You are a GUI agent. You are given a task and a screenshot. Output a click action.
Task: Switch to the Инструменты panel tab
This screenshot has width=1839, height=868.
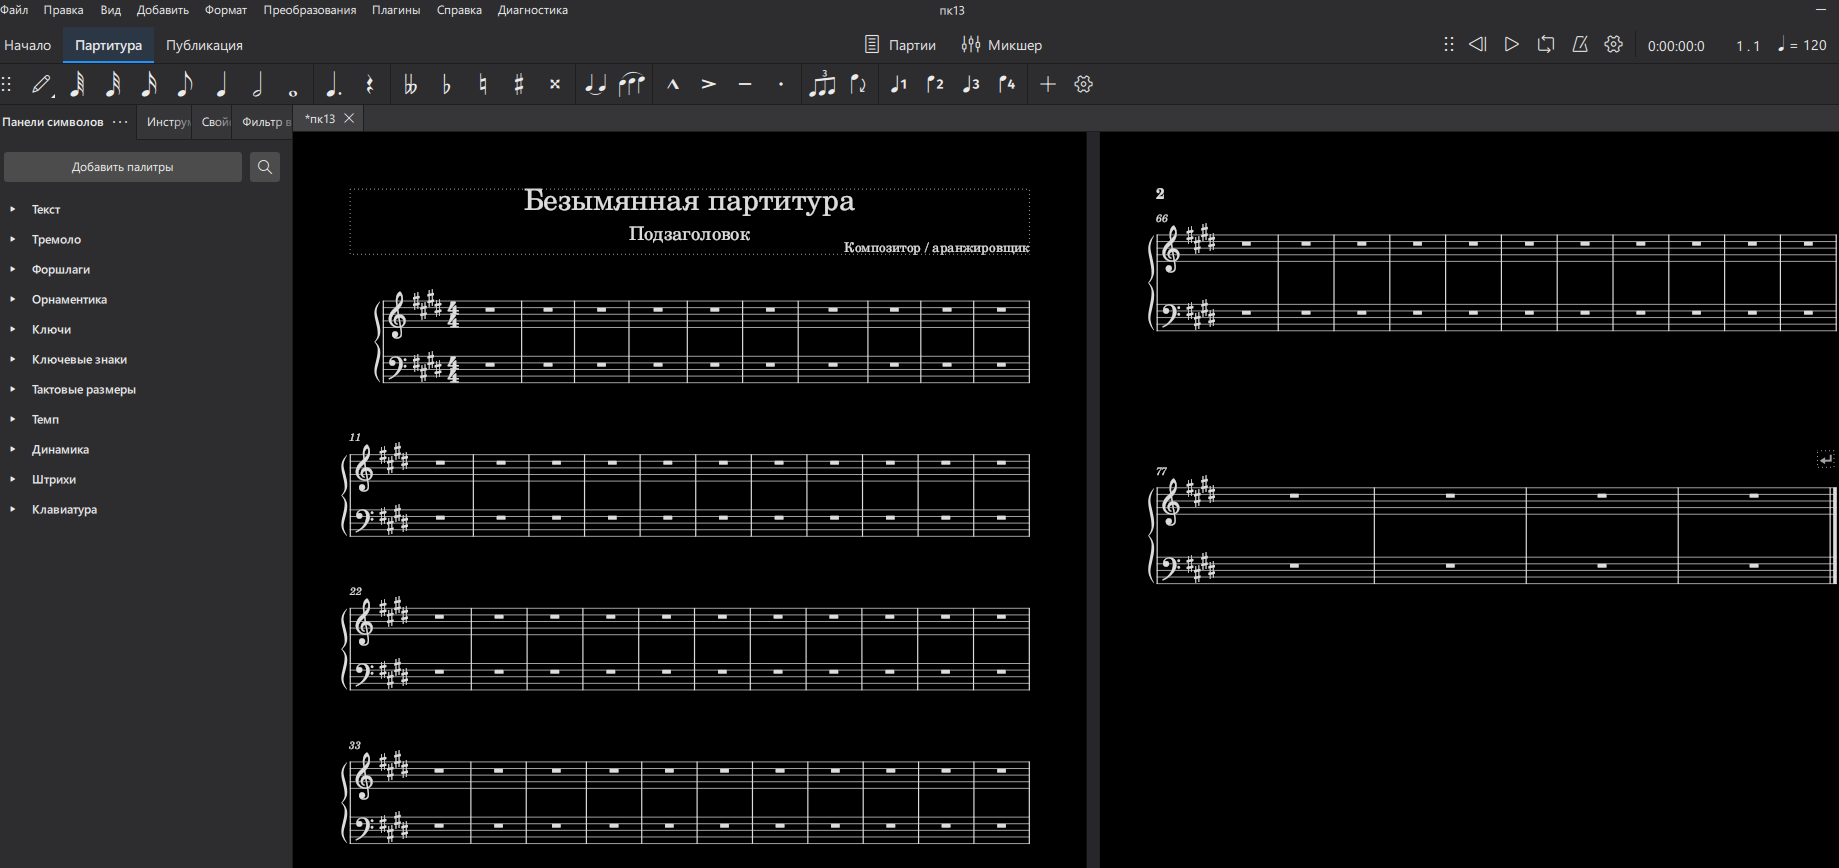click(167, 122)
